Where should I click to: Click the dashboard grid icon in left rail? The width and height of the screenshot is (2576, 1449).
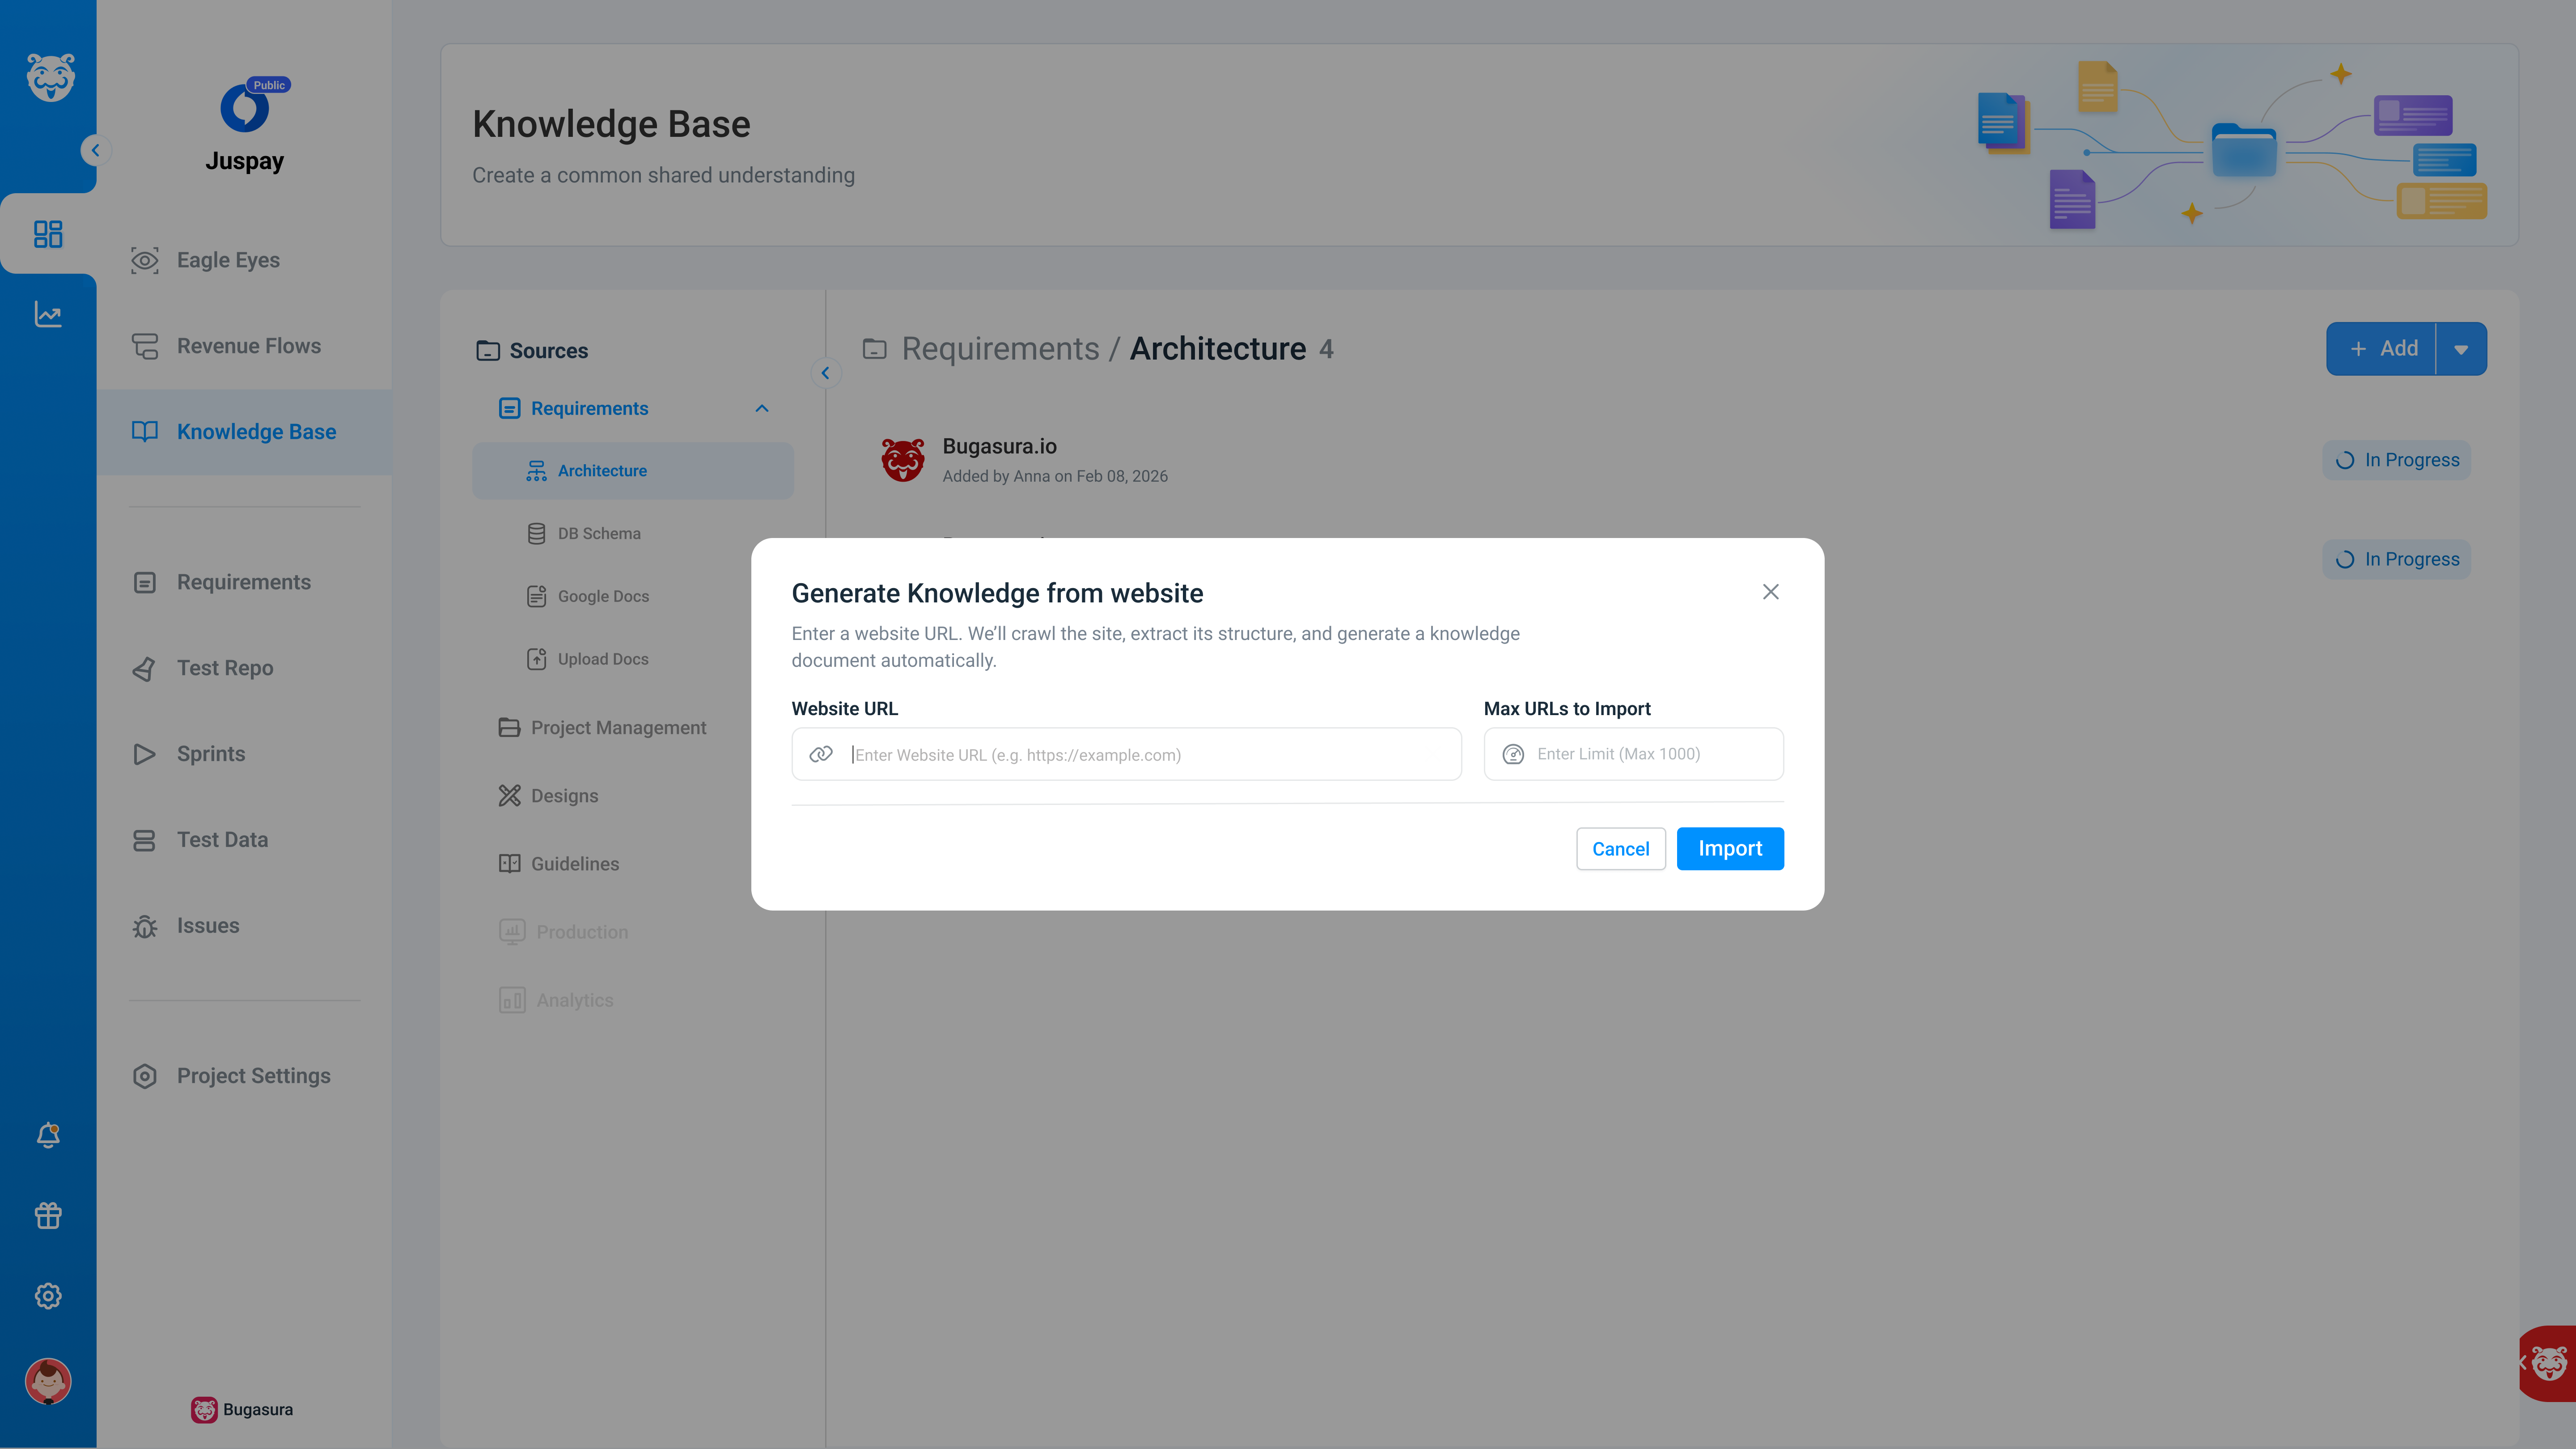48,234
